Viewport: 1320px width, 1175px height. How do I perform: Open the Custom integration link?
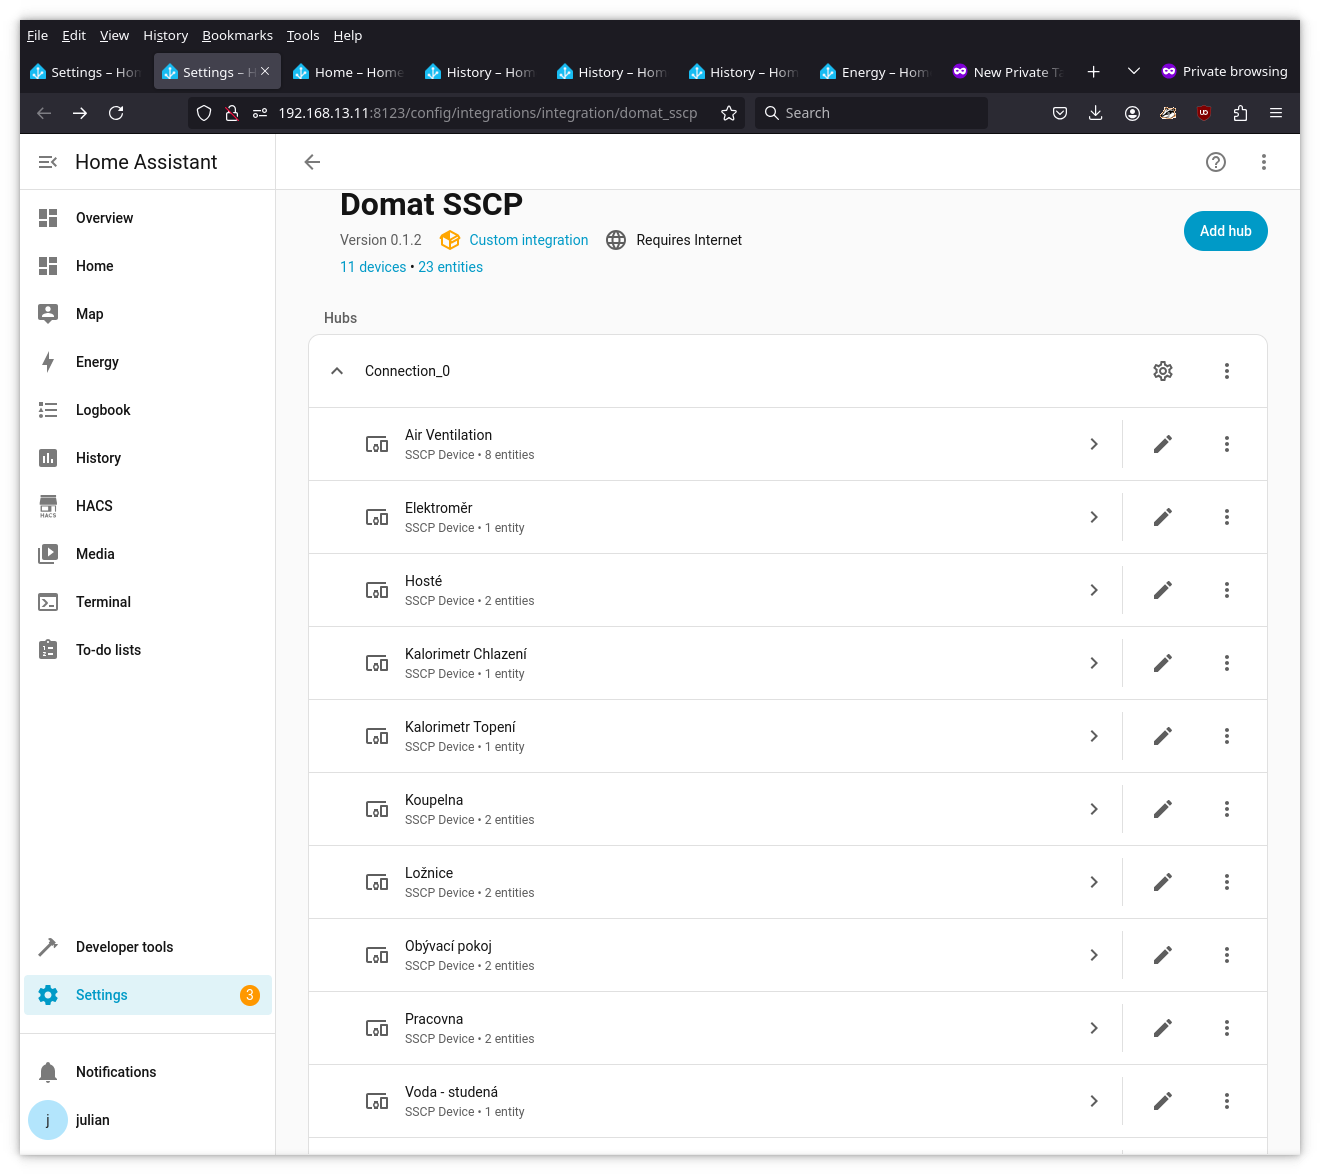[x=528, y=240]
